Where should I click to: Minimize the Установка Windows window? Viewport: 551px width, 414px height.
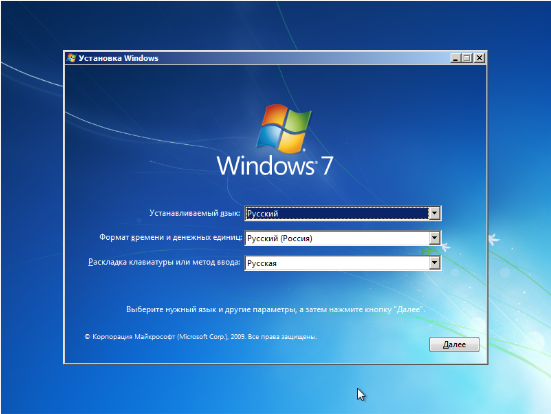click(x=455, y=58)
